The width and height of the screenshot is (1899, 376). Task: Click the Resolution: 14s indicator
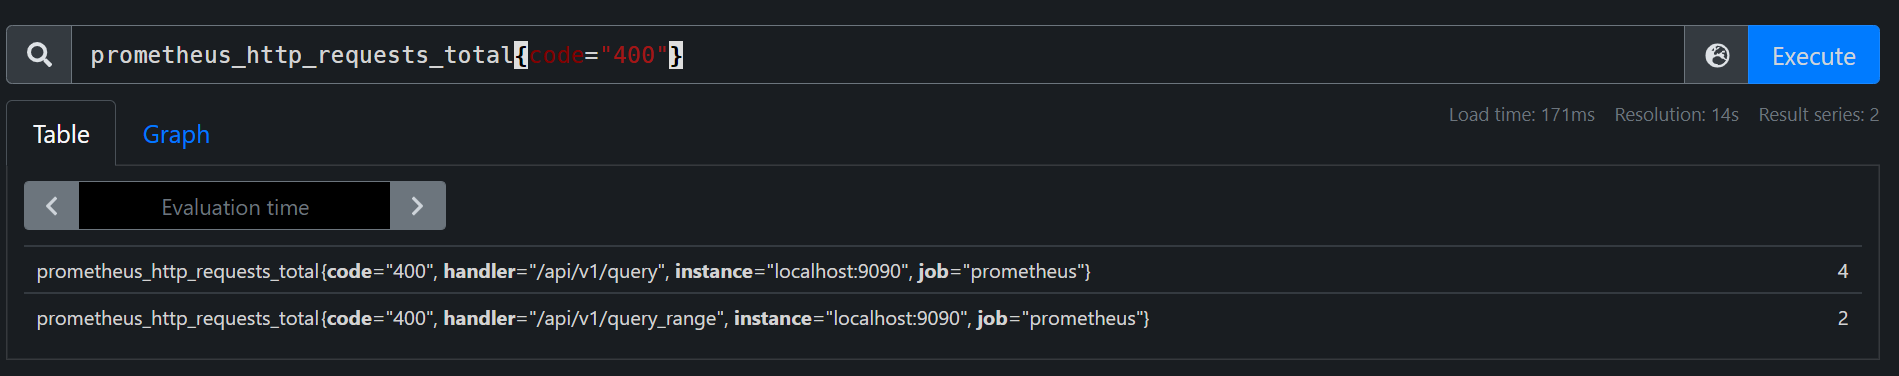point(1676,115)
